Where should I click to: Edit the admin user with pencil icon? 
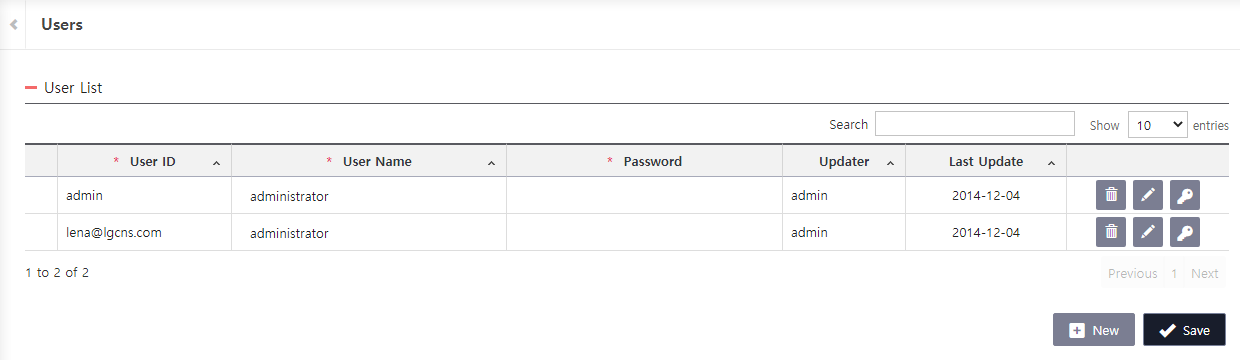click(1148, 196)
